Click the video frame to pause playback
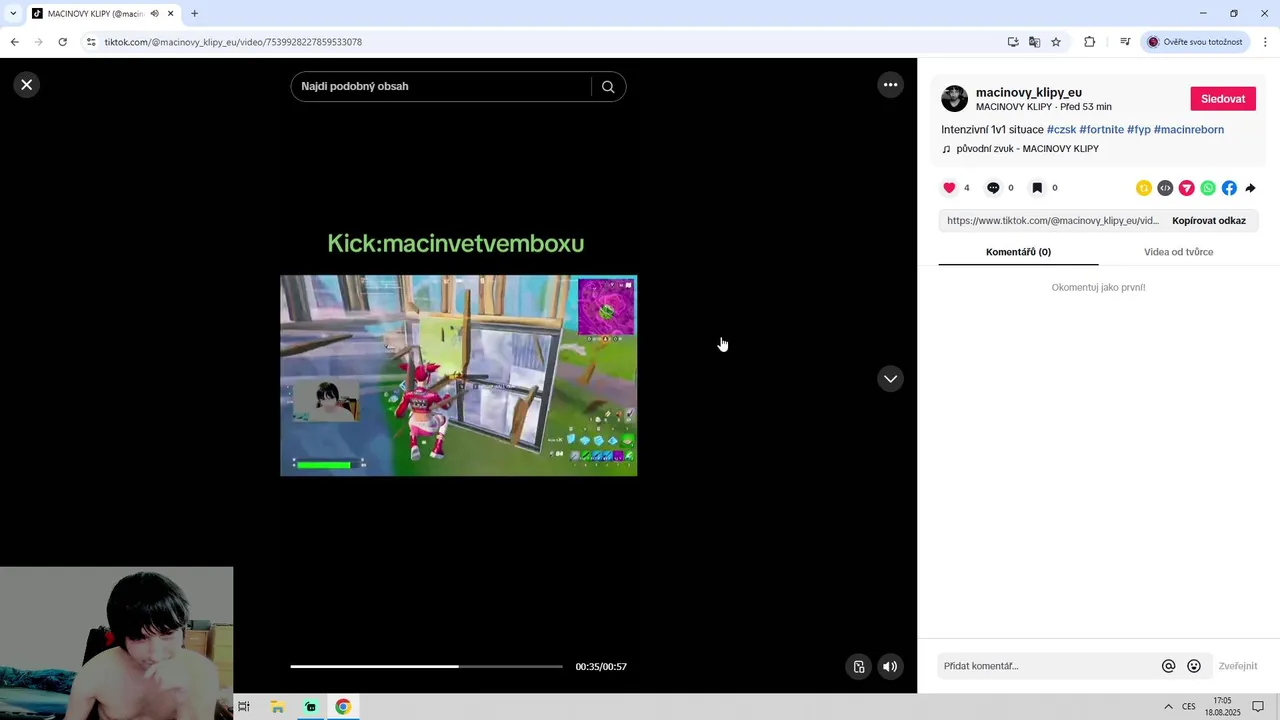Viewport: 1280px width, 720px height. point(458,375)
